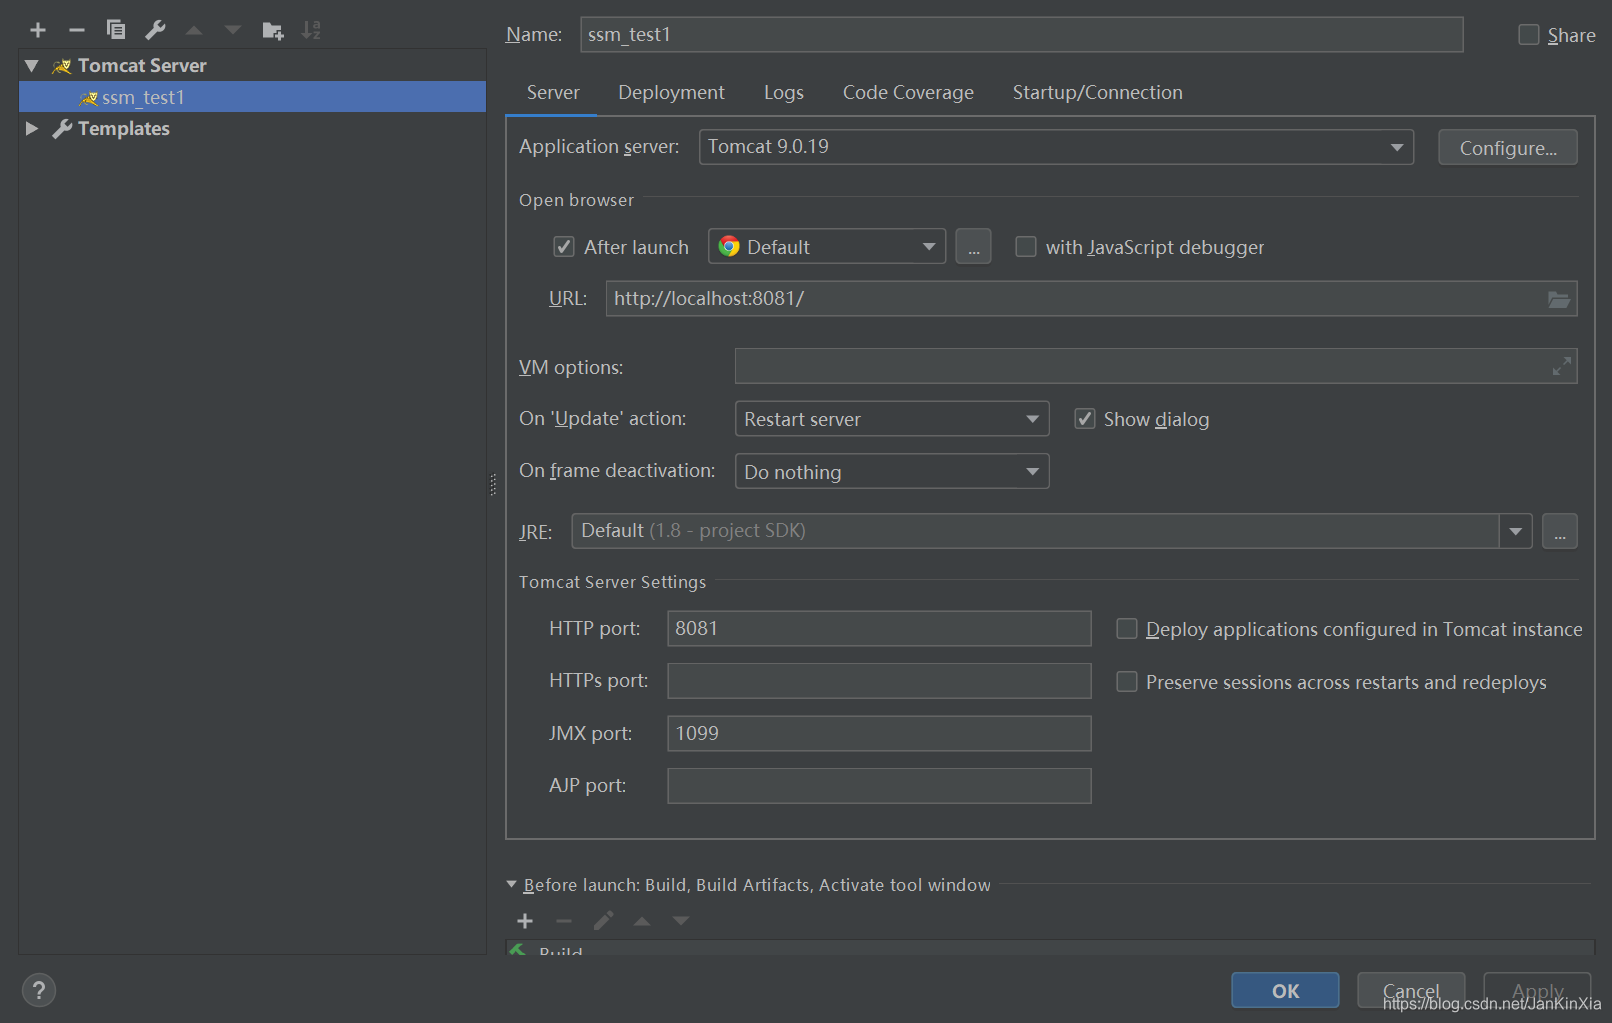Open browser selection ellipsis button
The height and width of the screenshot is (1023, 1612).
tap(973, 246)
